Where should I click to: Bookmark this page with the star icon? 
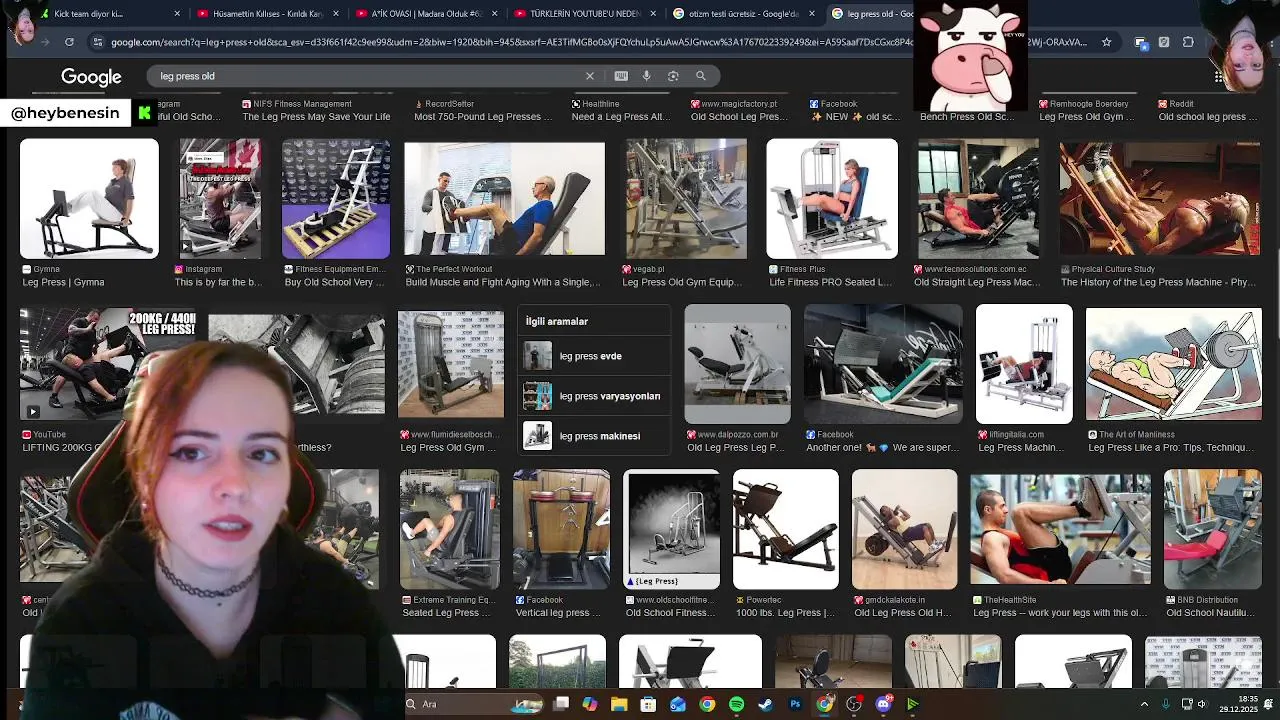point(1106,42)
